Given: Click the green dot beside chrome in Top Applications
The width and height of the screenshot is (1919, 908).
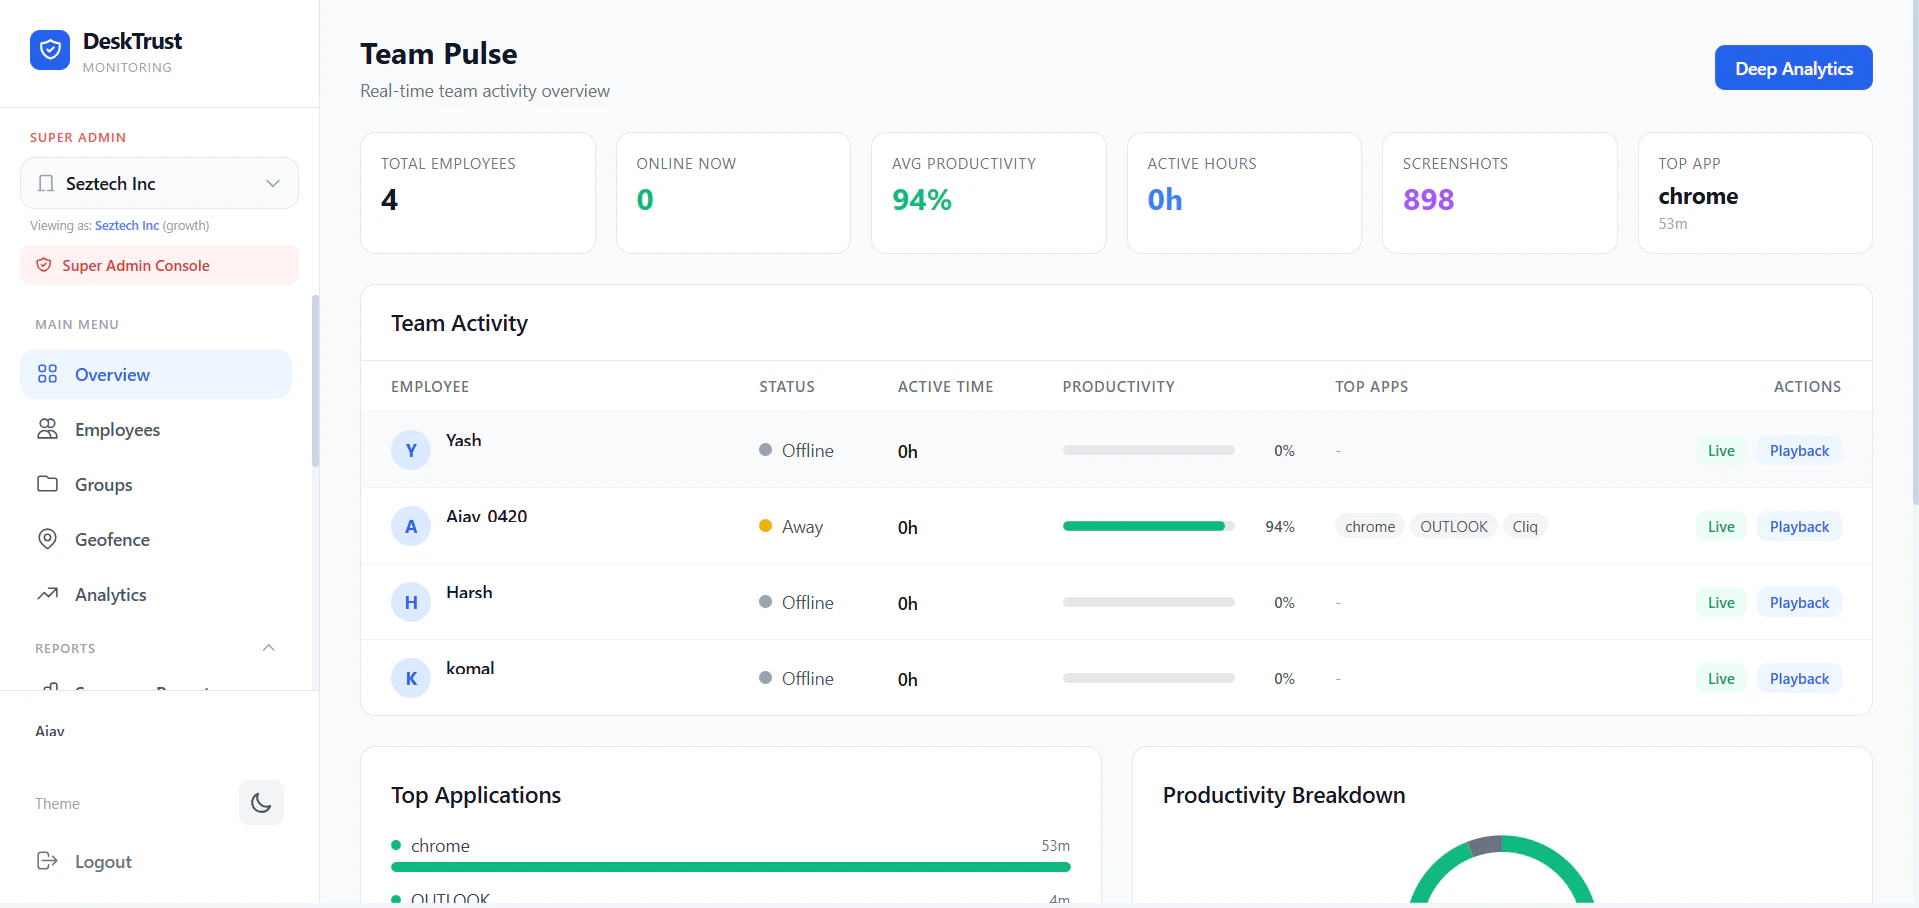Looking at the screenshot, I should (396, 845).
